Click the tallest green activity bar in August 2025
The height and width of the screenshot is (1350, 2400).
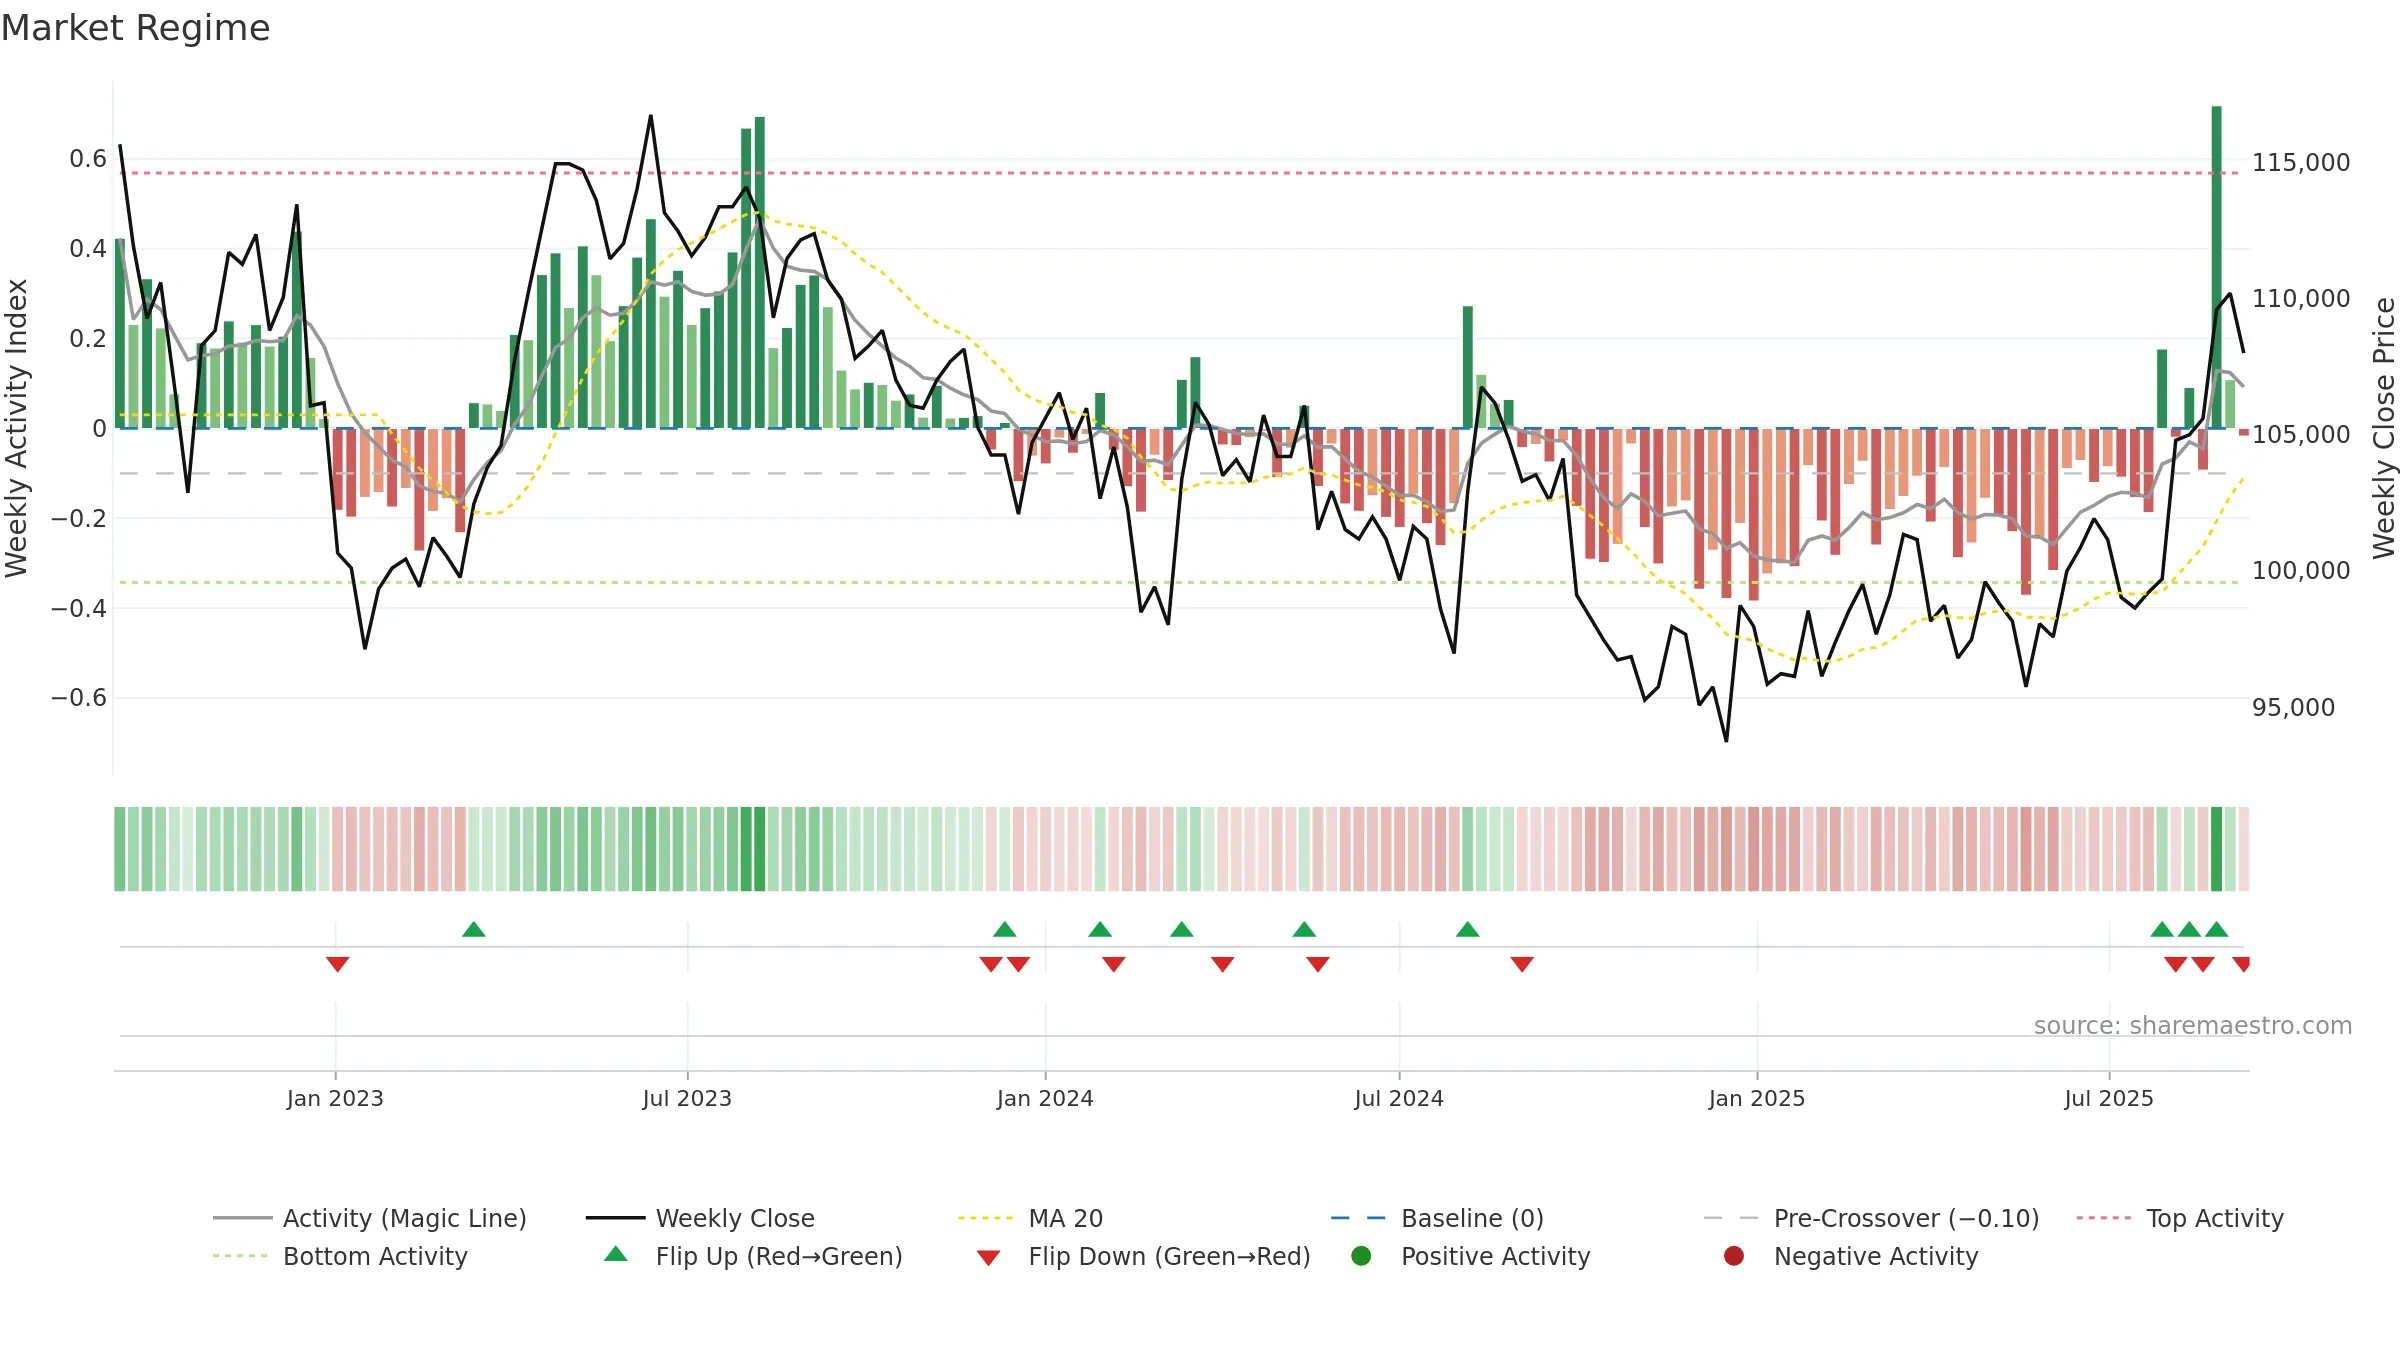coord(2217,267)
